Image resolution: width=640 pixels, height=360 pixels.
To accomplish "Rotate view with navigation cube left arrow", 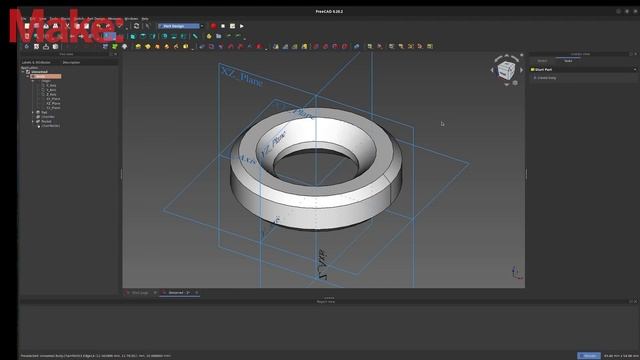I will click(492, 70).
